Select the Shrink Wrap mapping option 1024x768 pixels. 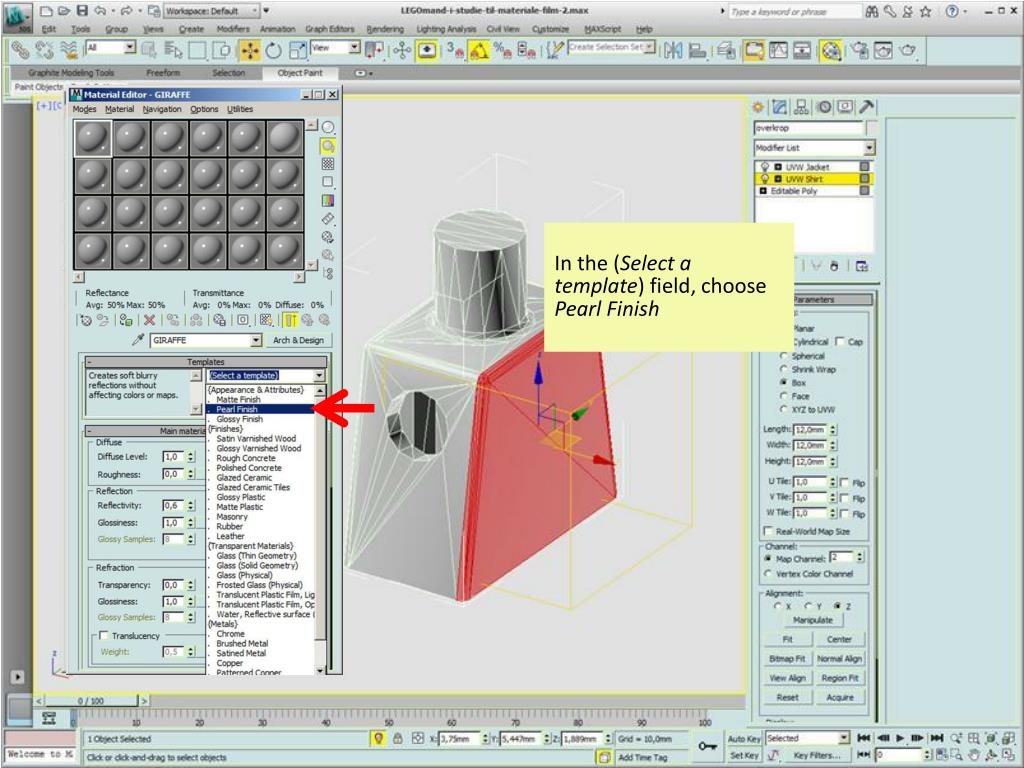point(784,369)
